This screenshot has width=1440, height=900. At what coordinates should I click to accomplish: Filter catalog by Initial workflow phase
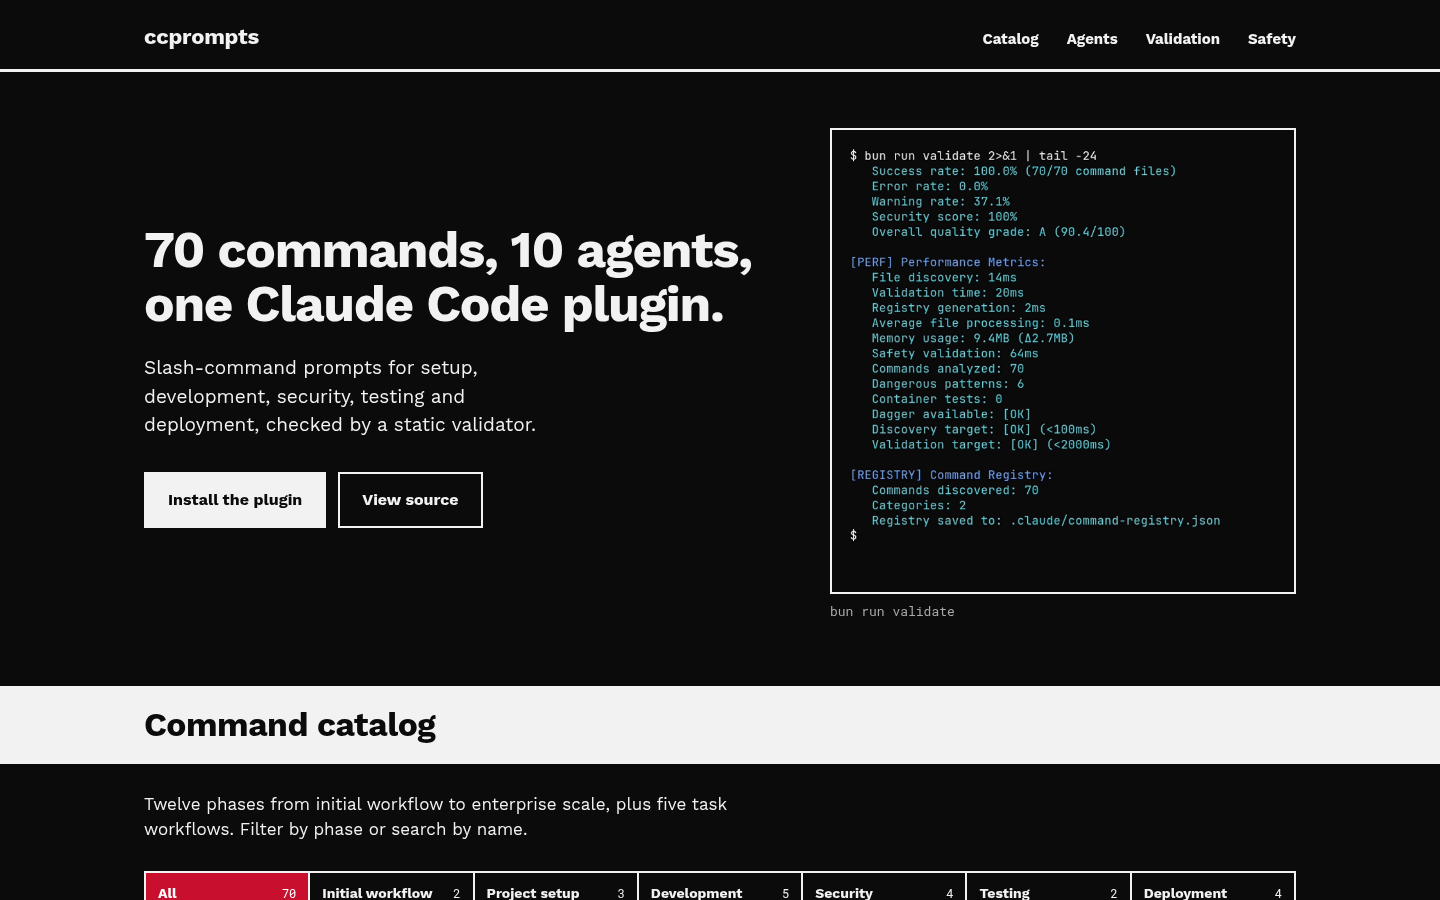[391, 887]
